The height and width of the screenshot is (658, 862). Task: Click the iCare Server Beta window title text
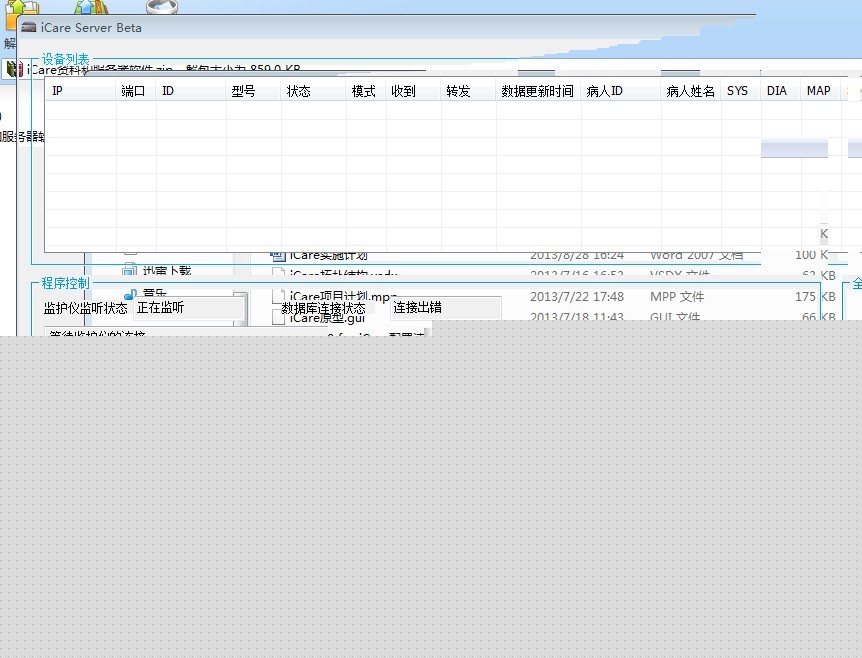coord(91,28)
